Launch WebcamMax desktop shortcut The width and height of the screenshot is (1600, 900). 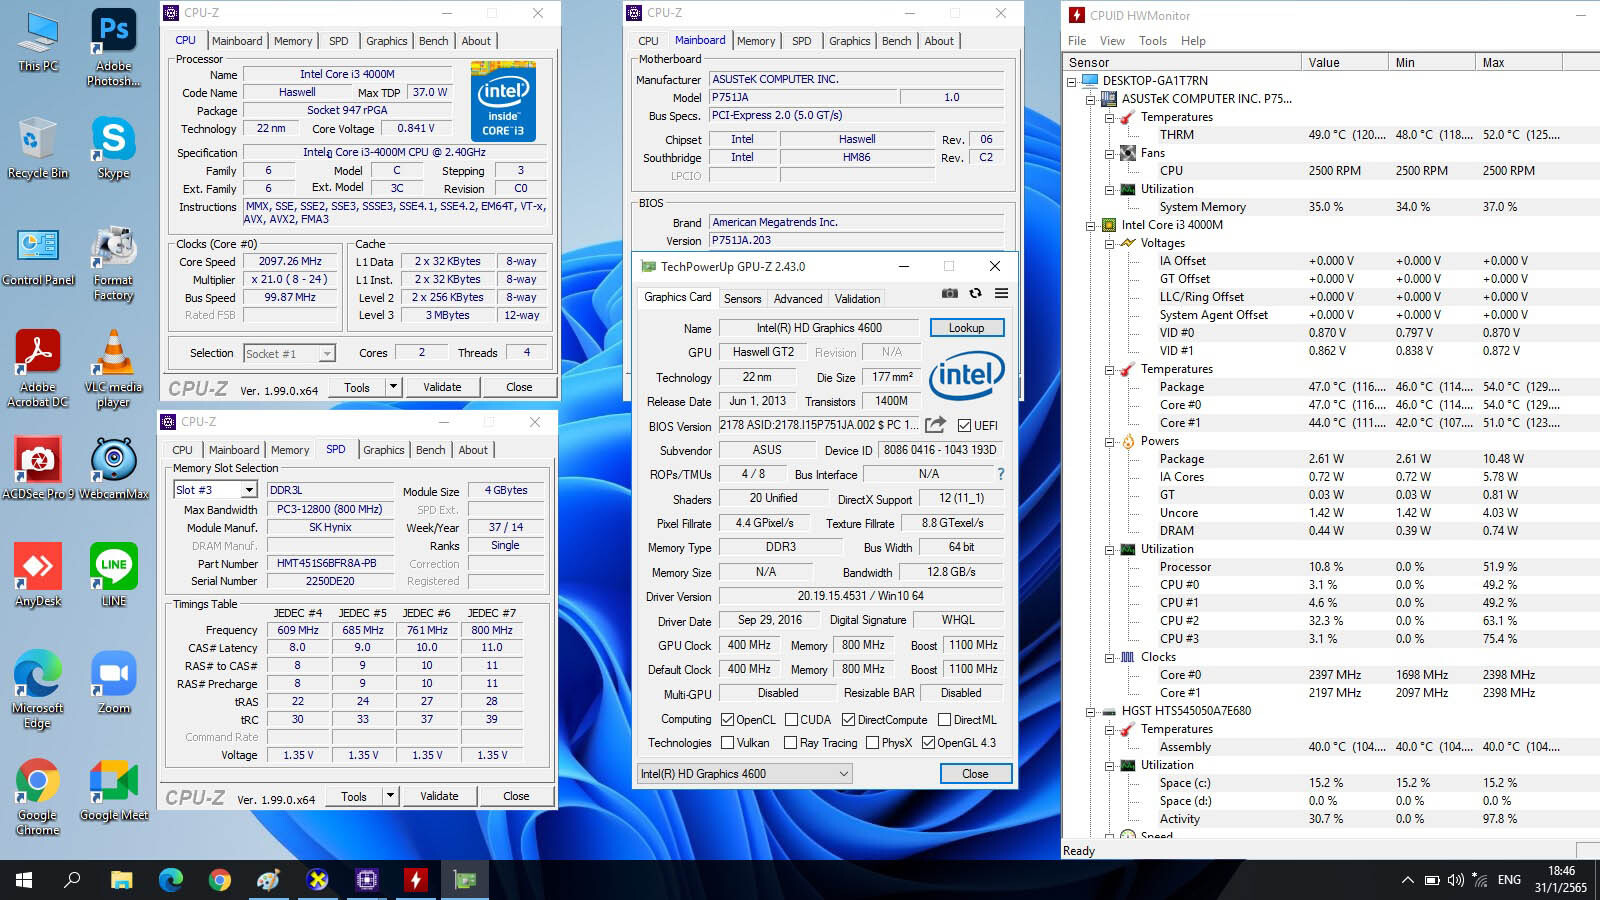[x=113, y=468]
